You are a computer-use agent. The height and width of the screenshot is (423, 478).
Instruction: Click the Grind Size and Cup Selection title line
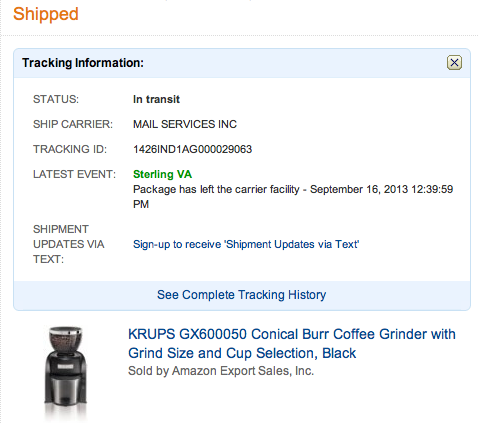pyautogui.click(x=242, y=353)
